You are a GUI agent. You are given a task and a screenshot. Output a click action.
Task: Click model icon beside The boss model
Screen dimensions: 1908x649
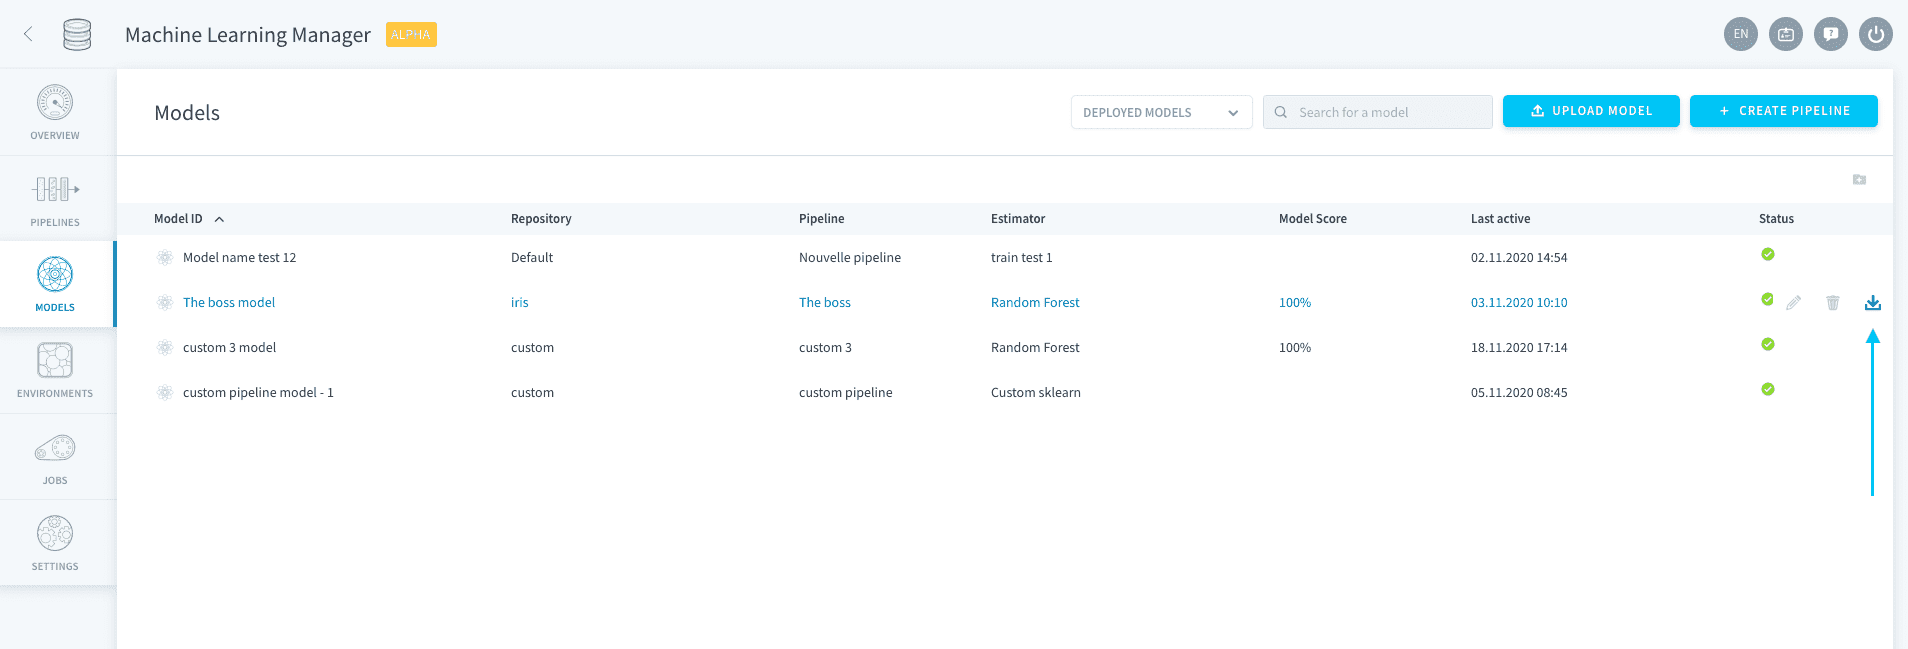(x=165, y=302)
